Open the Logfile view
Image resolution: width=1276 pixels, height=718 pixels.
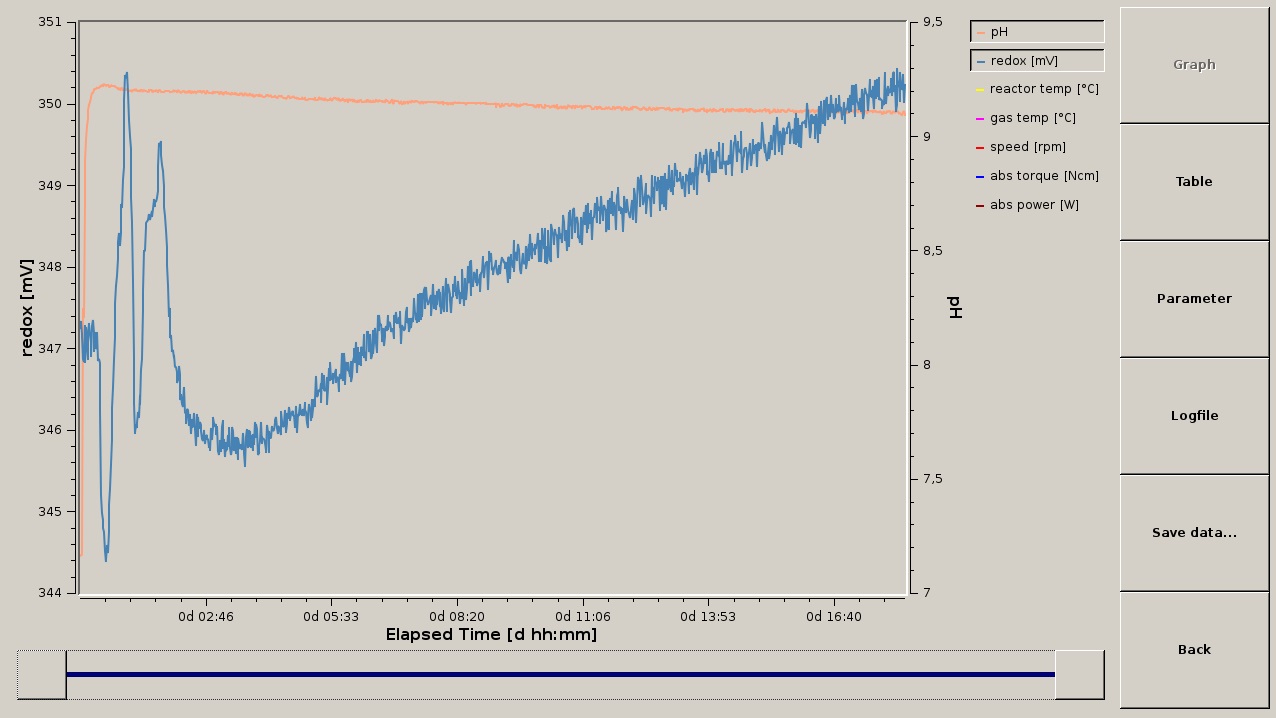click(1193, 415)
